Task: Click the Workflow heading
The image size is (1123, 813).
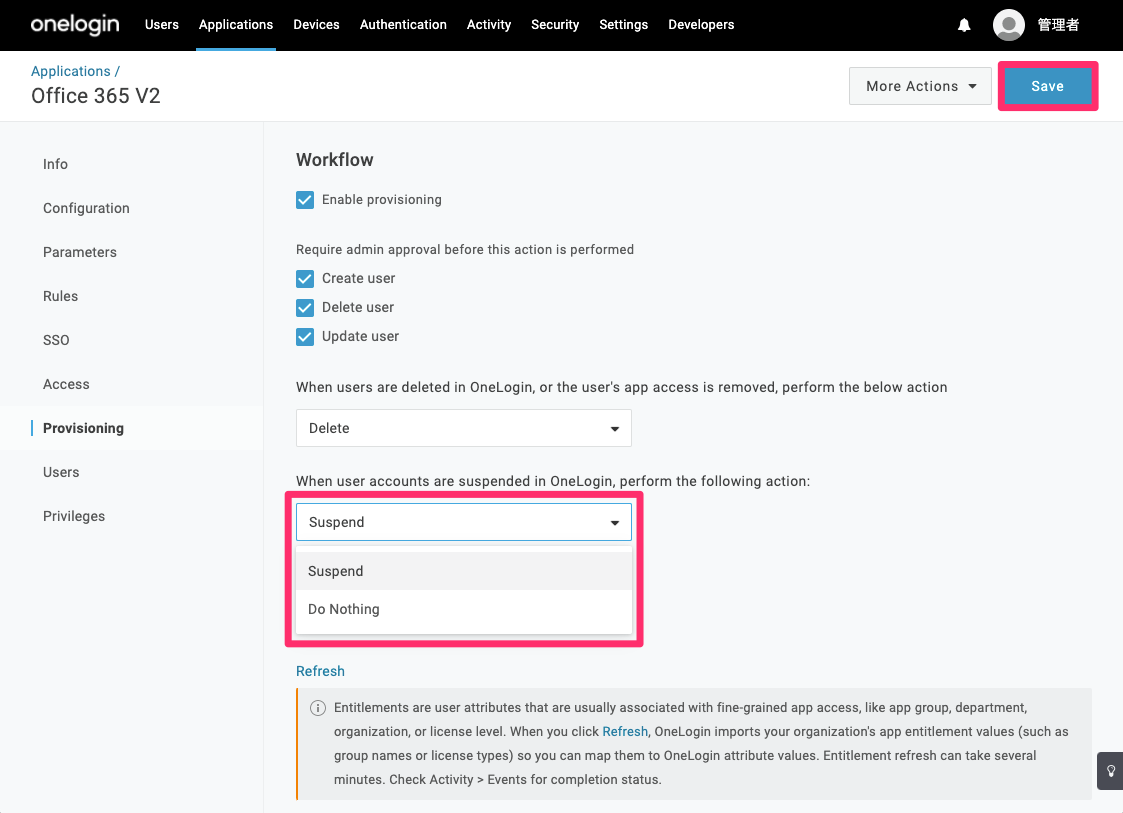Action: point(334,160)
